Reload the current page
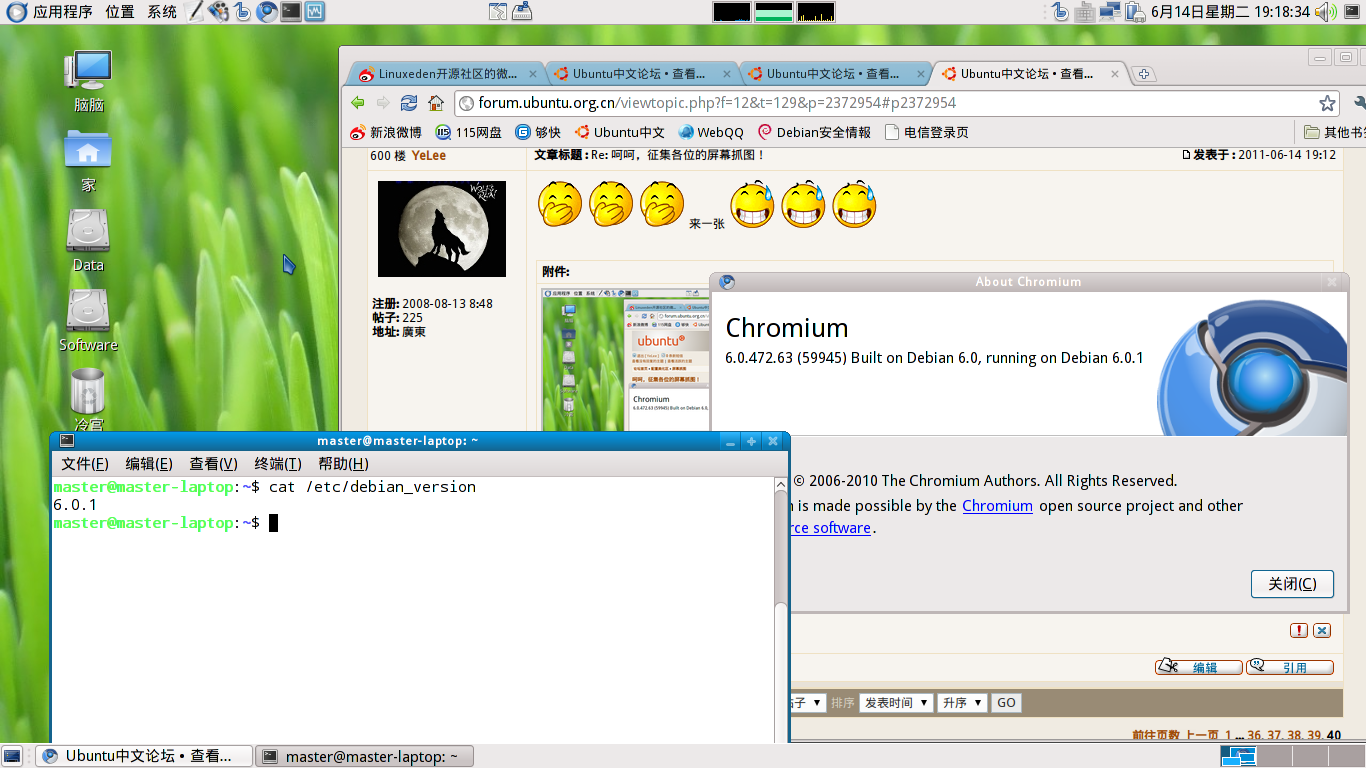 click(409, 103)
